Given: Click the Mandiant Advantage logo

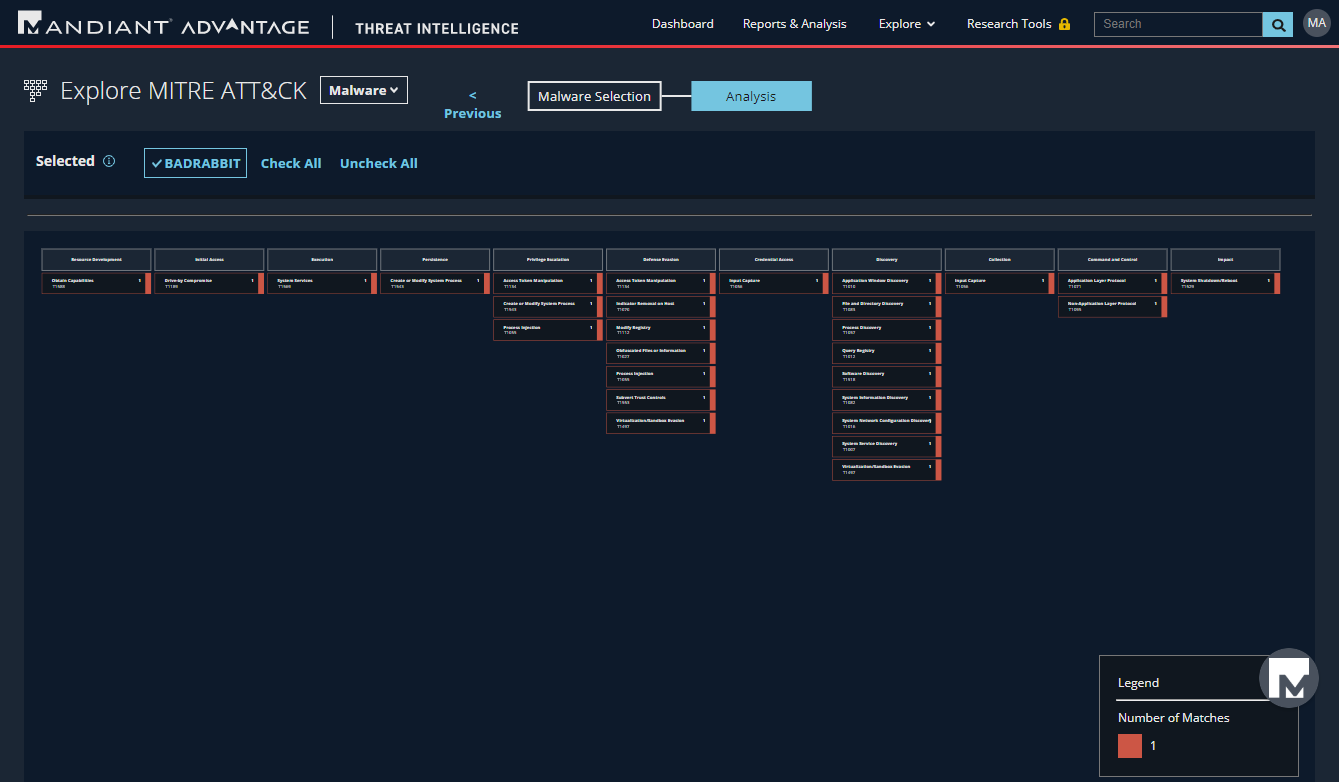Looking at the screenshot, I should (x=164, y=25).
